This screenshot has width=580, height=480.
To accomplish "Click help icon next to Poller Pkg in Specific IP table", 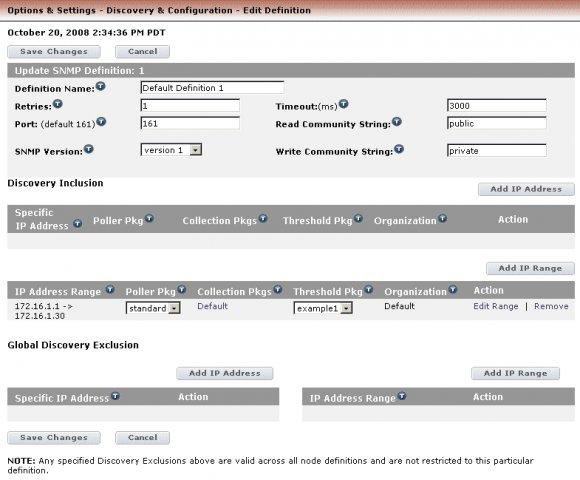I will [149, 218].
